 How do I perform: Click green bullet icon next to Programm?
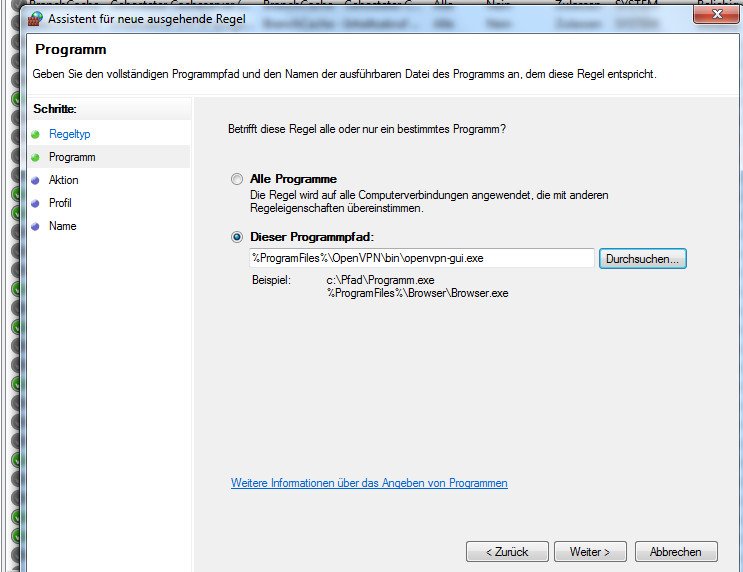(x=35, y=157)
